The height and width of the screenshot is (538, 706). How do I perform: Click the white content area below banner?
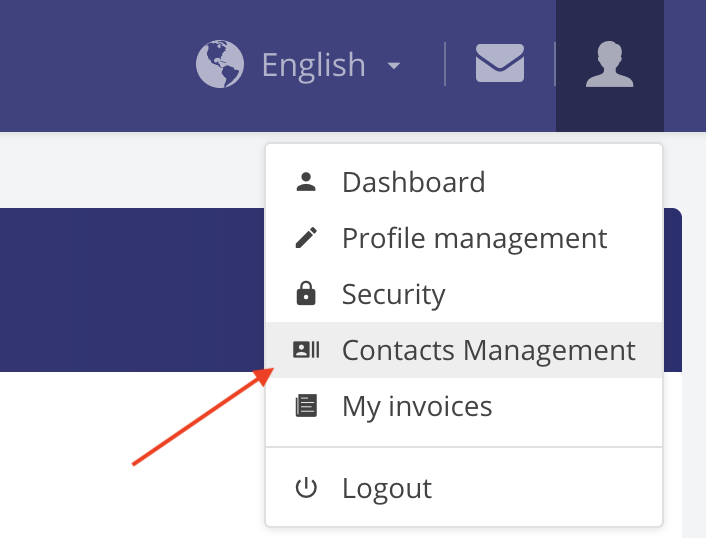131,455
